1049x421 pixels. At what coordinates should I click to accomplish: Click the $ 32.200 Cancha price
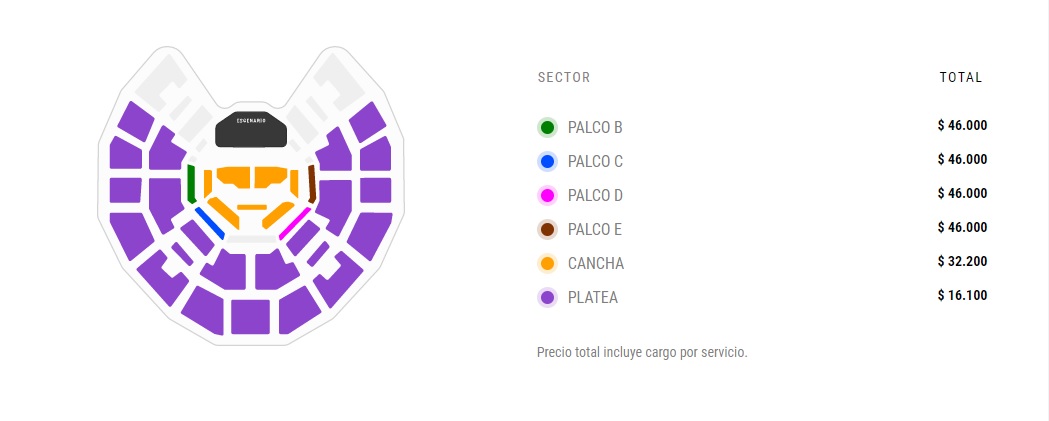962,261
